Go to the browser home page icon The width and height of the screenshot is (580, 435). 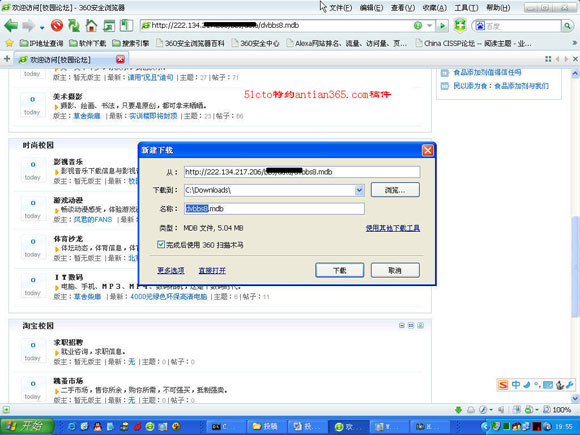(91, 26)
